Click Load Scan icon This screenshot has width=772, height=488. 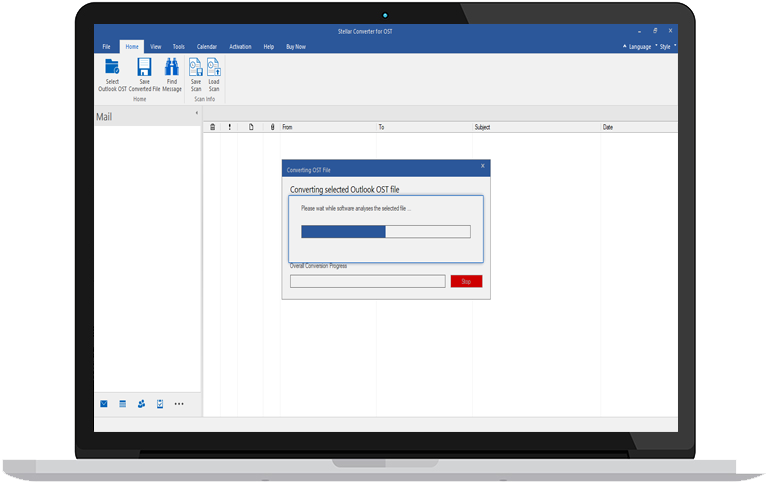tap(214, 67)
